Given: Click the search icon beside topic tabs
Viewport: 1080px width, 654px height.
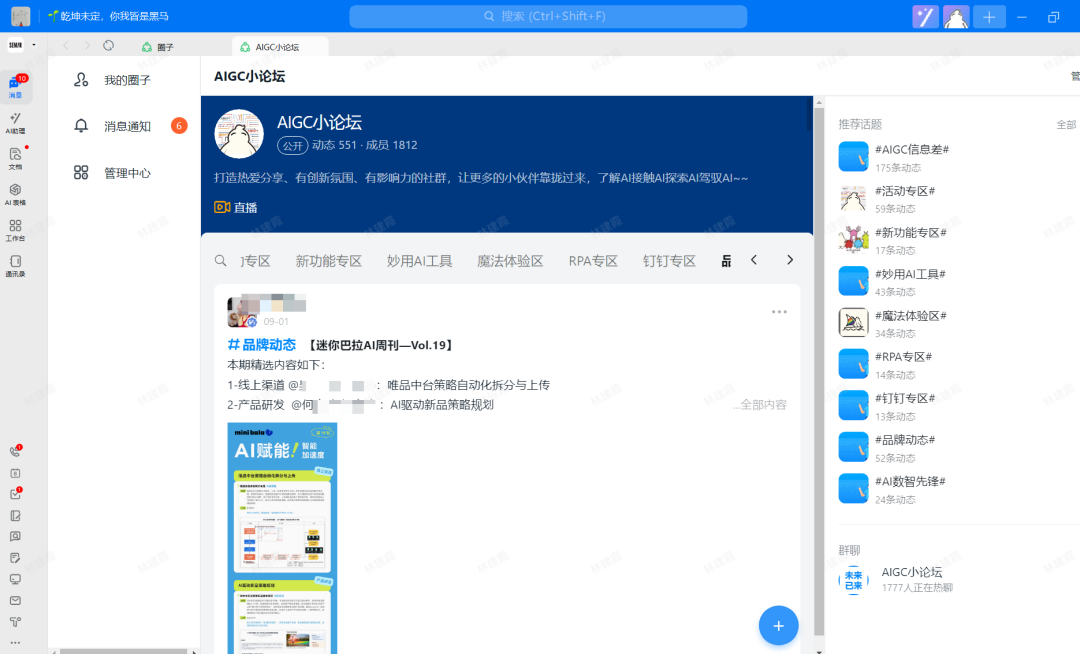Looking at the screenshot, I should coord(221,261).
